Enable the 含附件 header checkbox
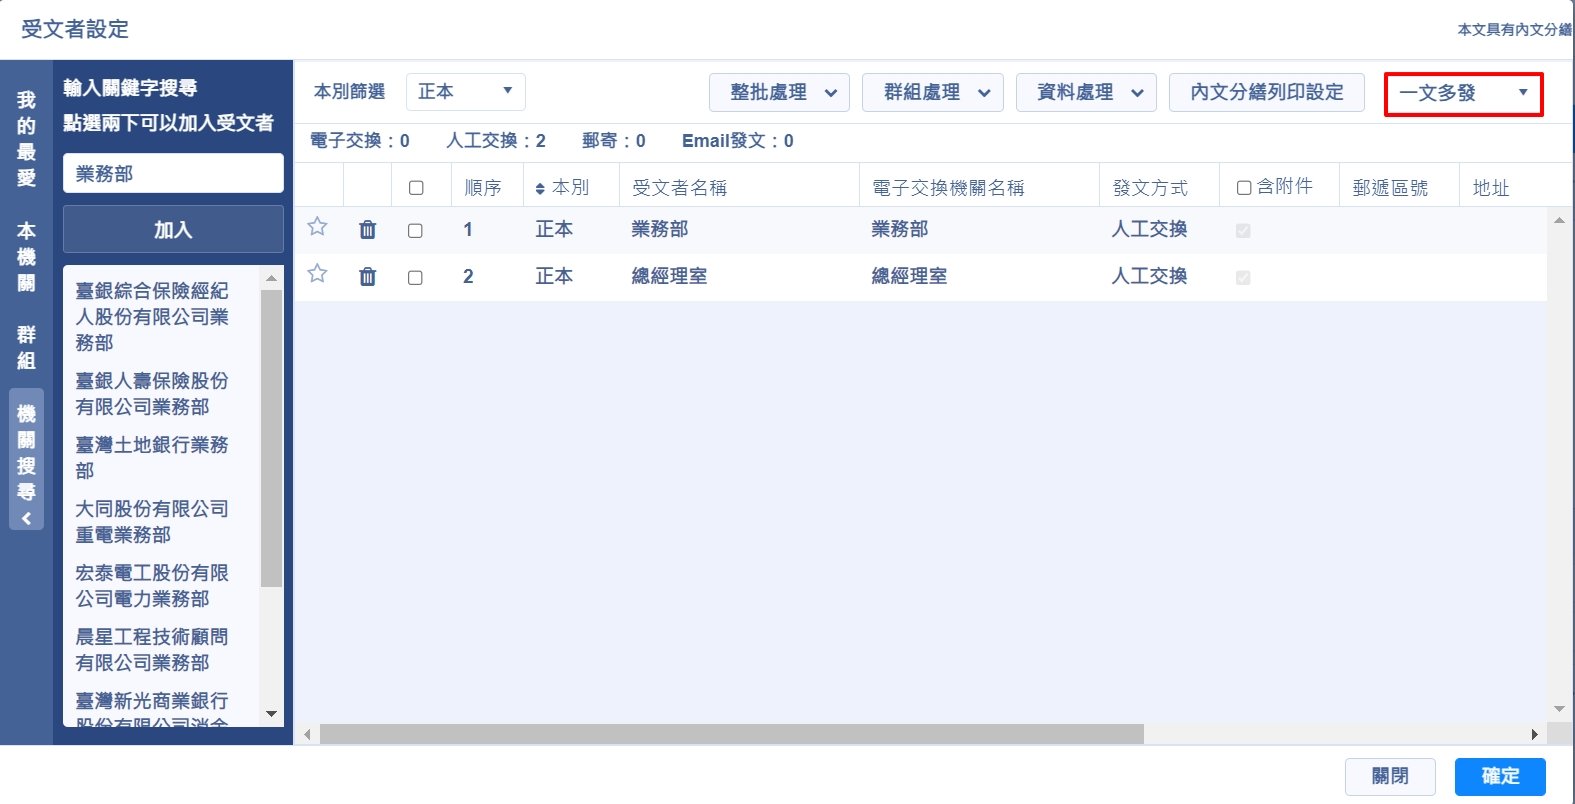1575x804 pixels. (x=1244, y=187)
